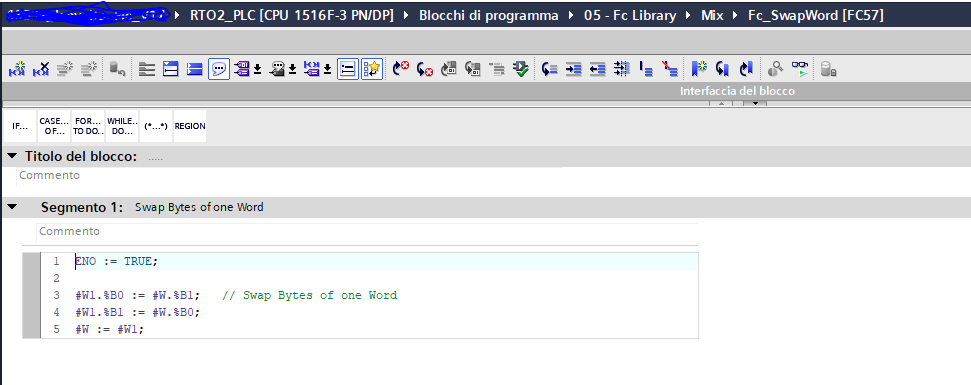Select RTO2_PLC [CPU 1516F-3 PN/DP] breadcrumb
The height and width of the screenshot is (385, 971).
292,15
